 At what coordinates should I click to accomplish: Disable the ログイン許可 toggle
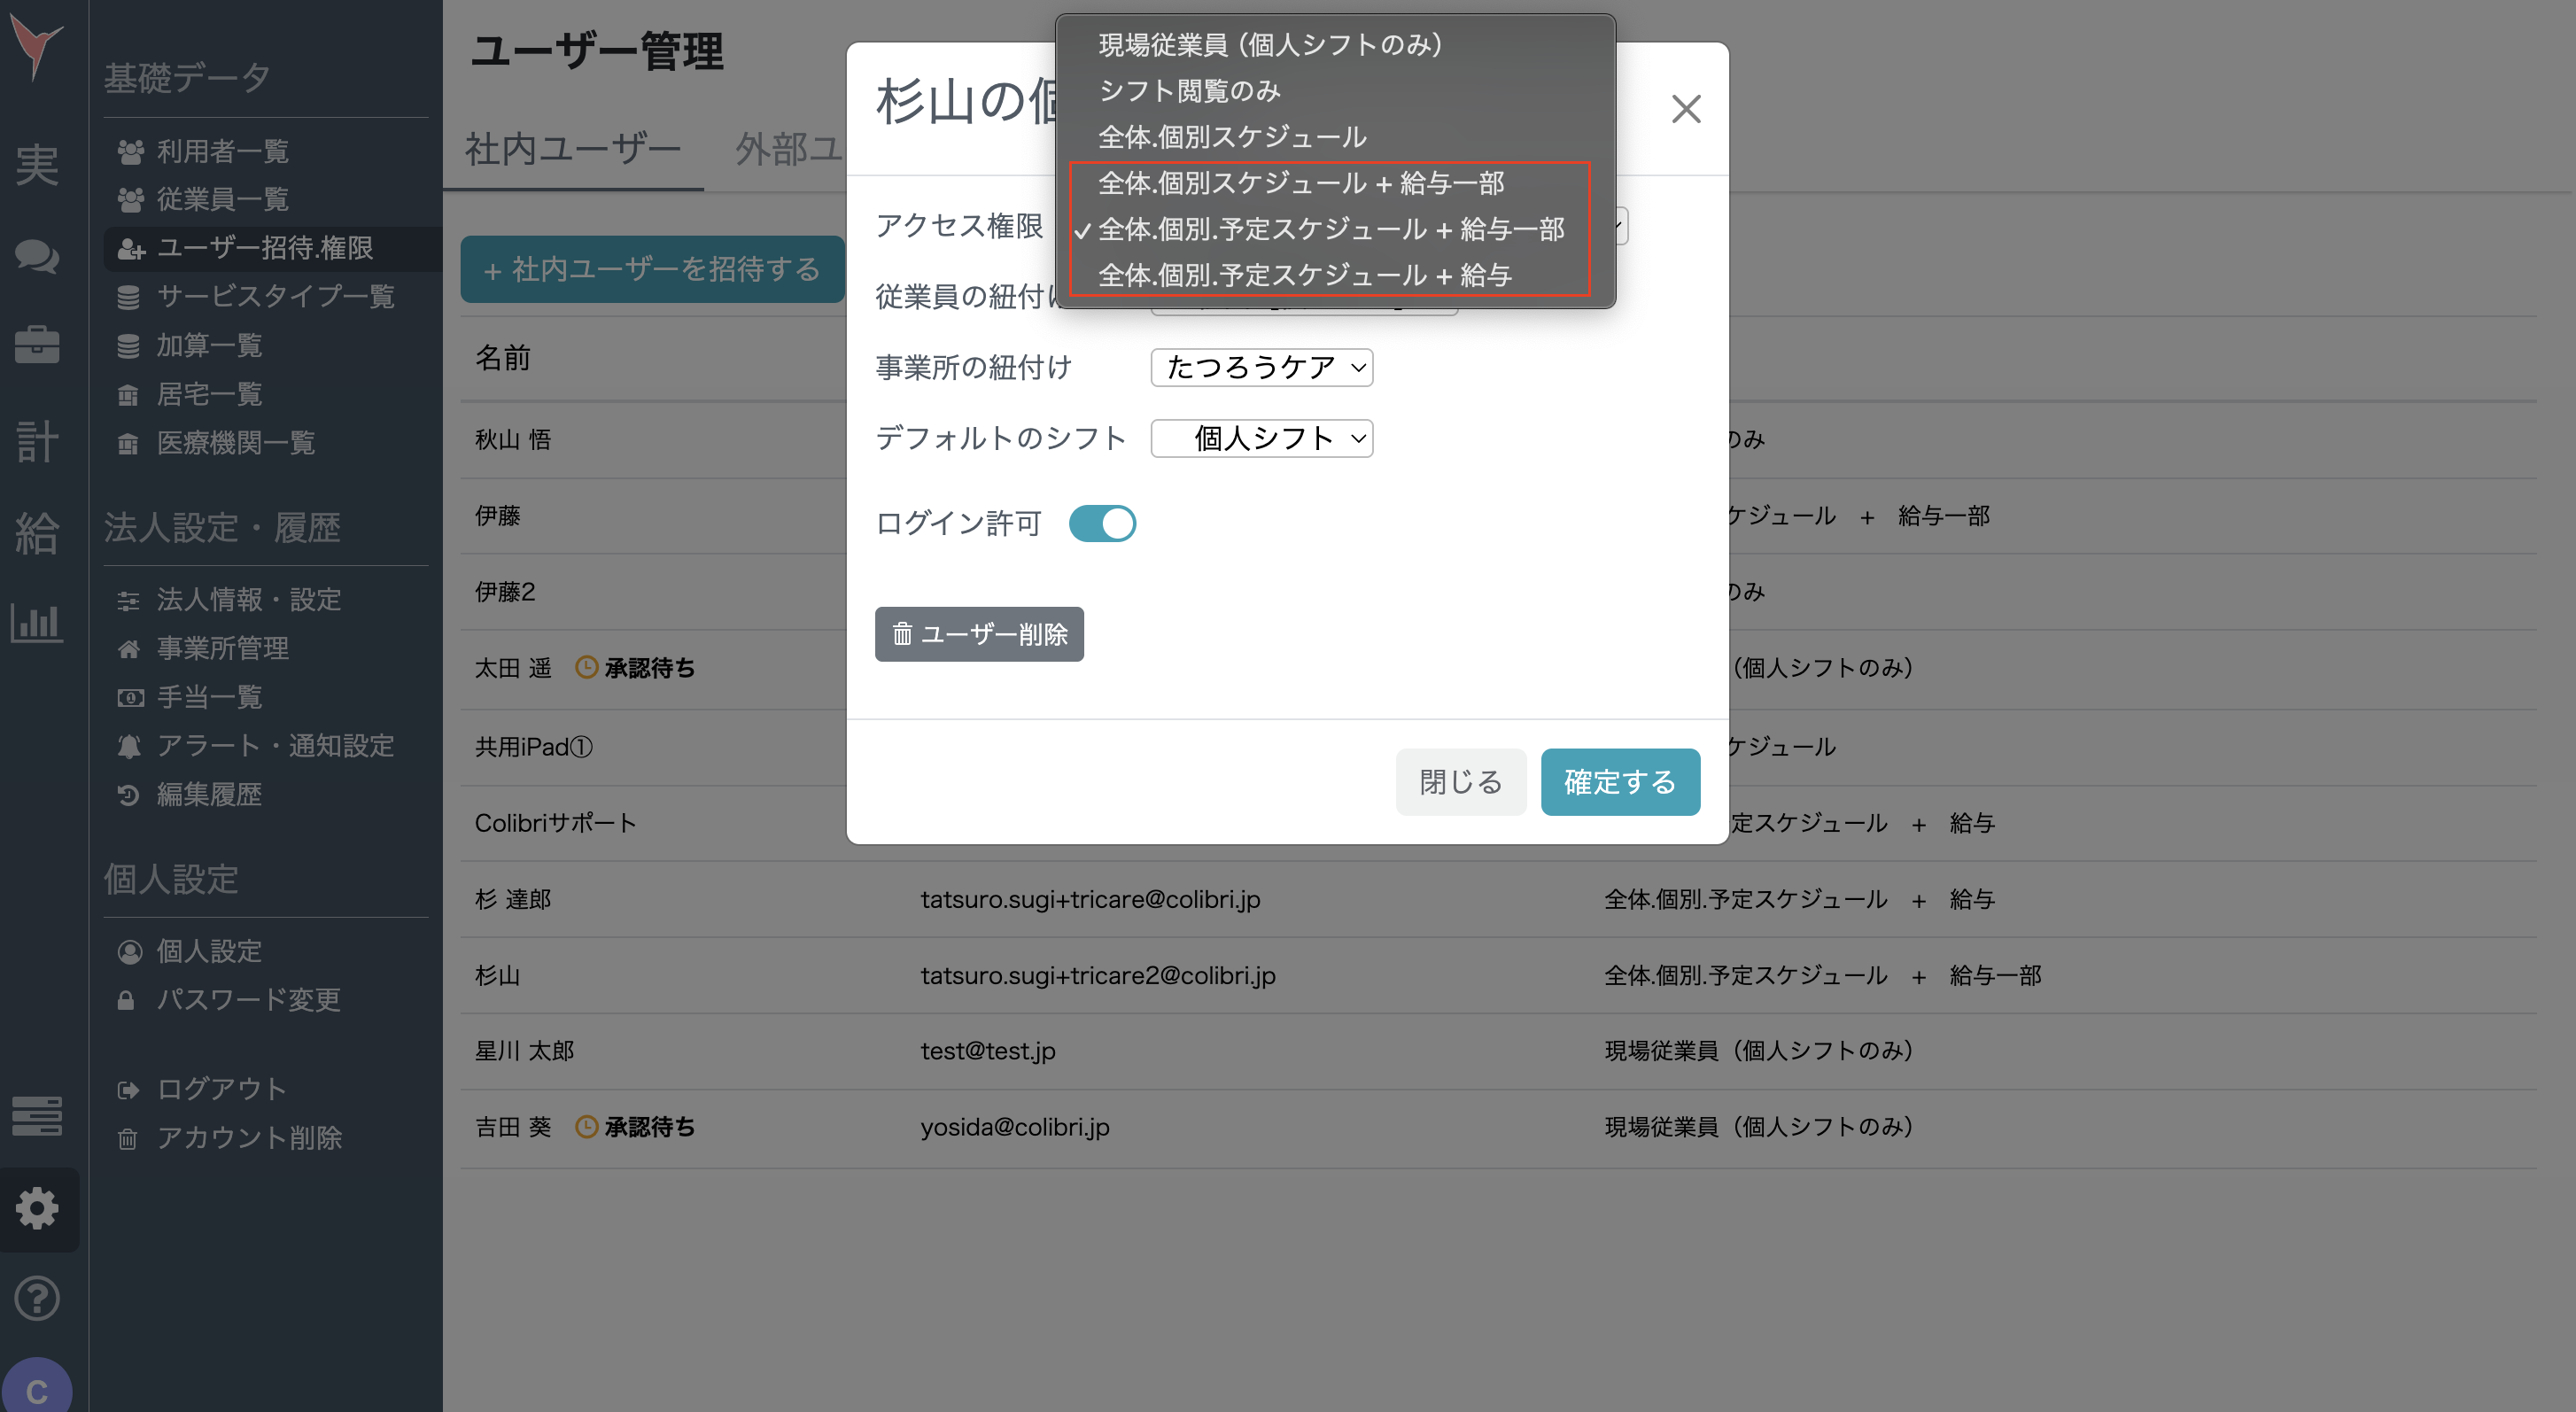click(x=1102, y=523)
